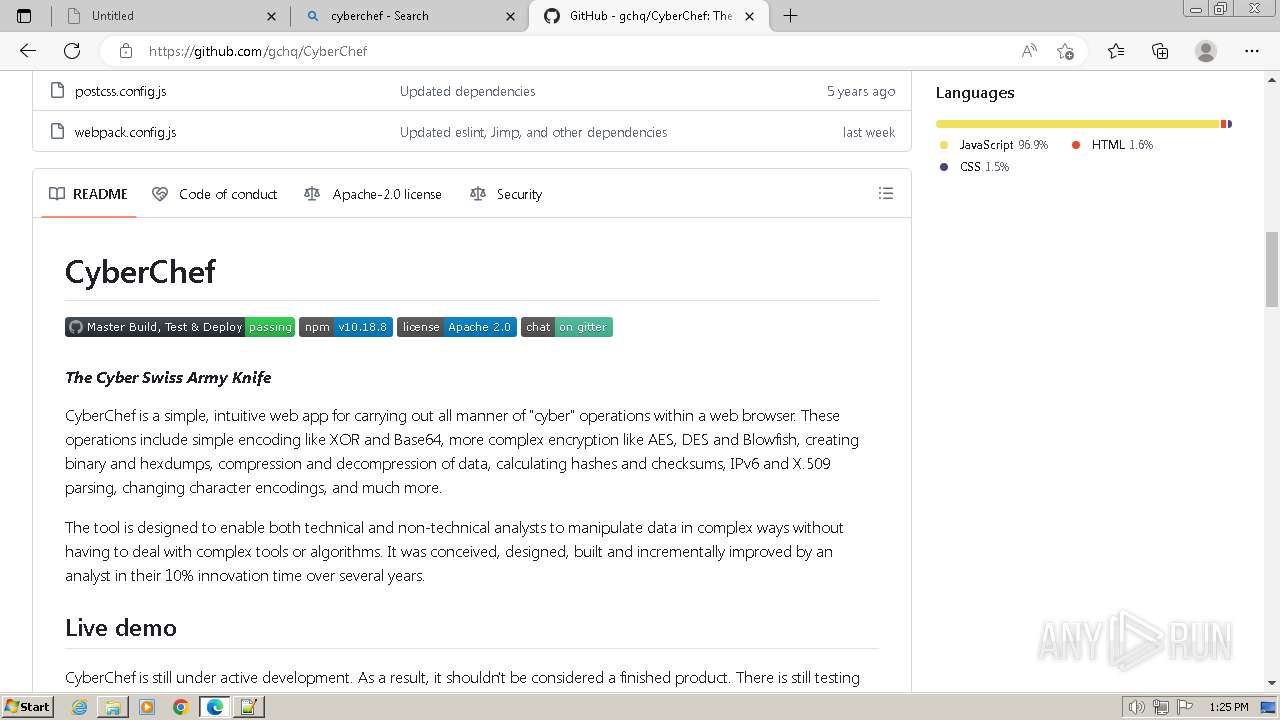The height and width of the screenshot is (720, 1280).
Task: Go back to the previous page
Action: (x=28, y=51)
